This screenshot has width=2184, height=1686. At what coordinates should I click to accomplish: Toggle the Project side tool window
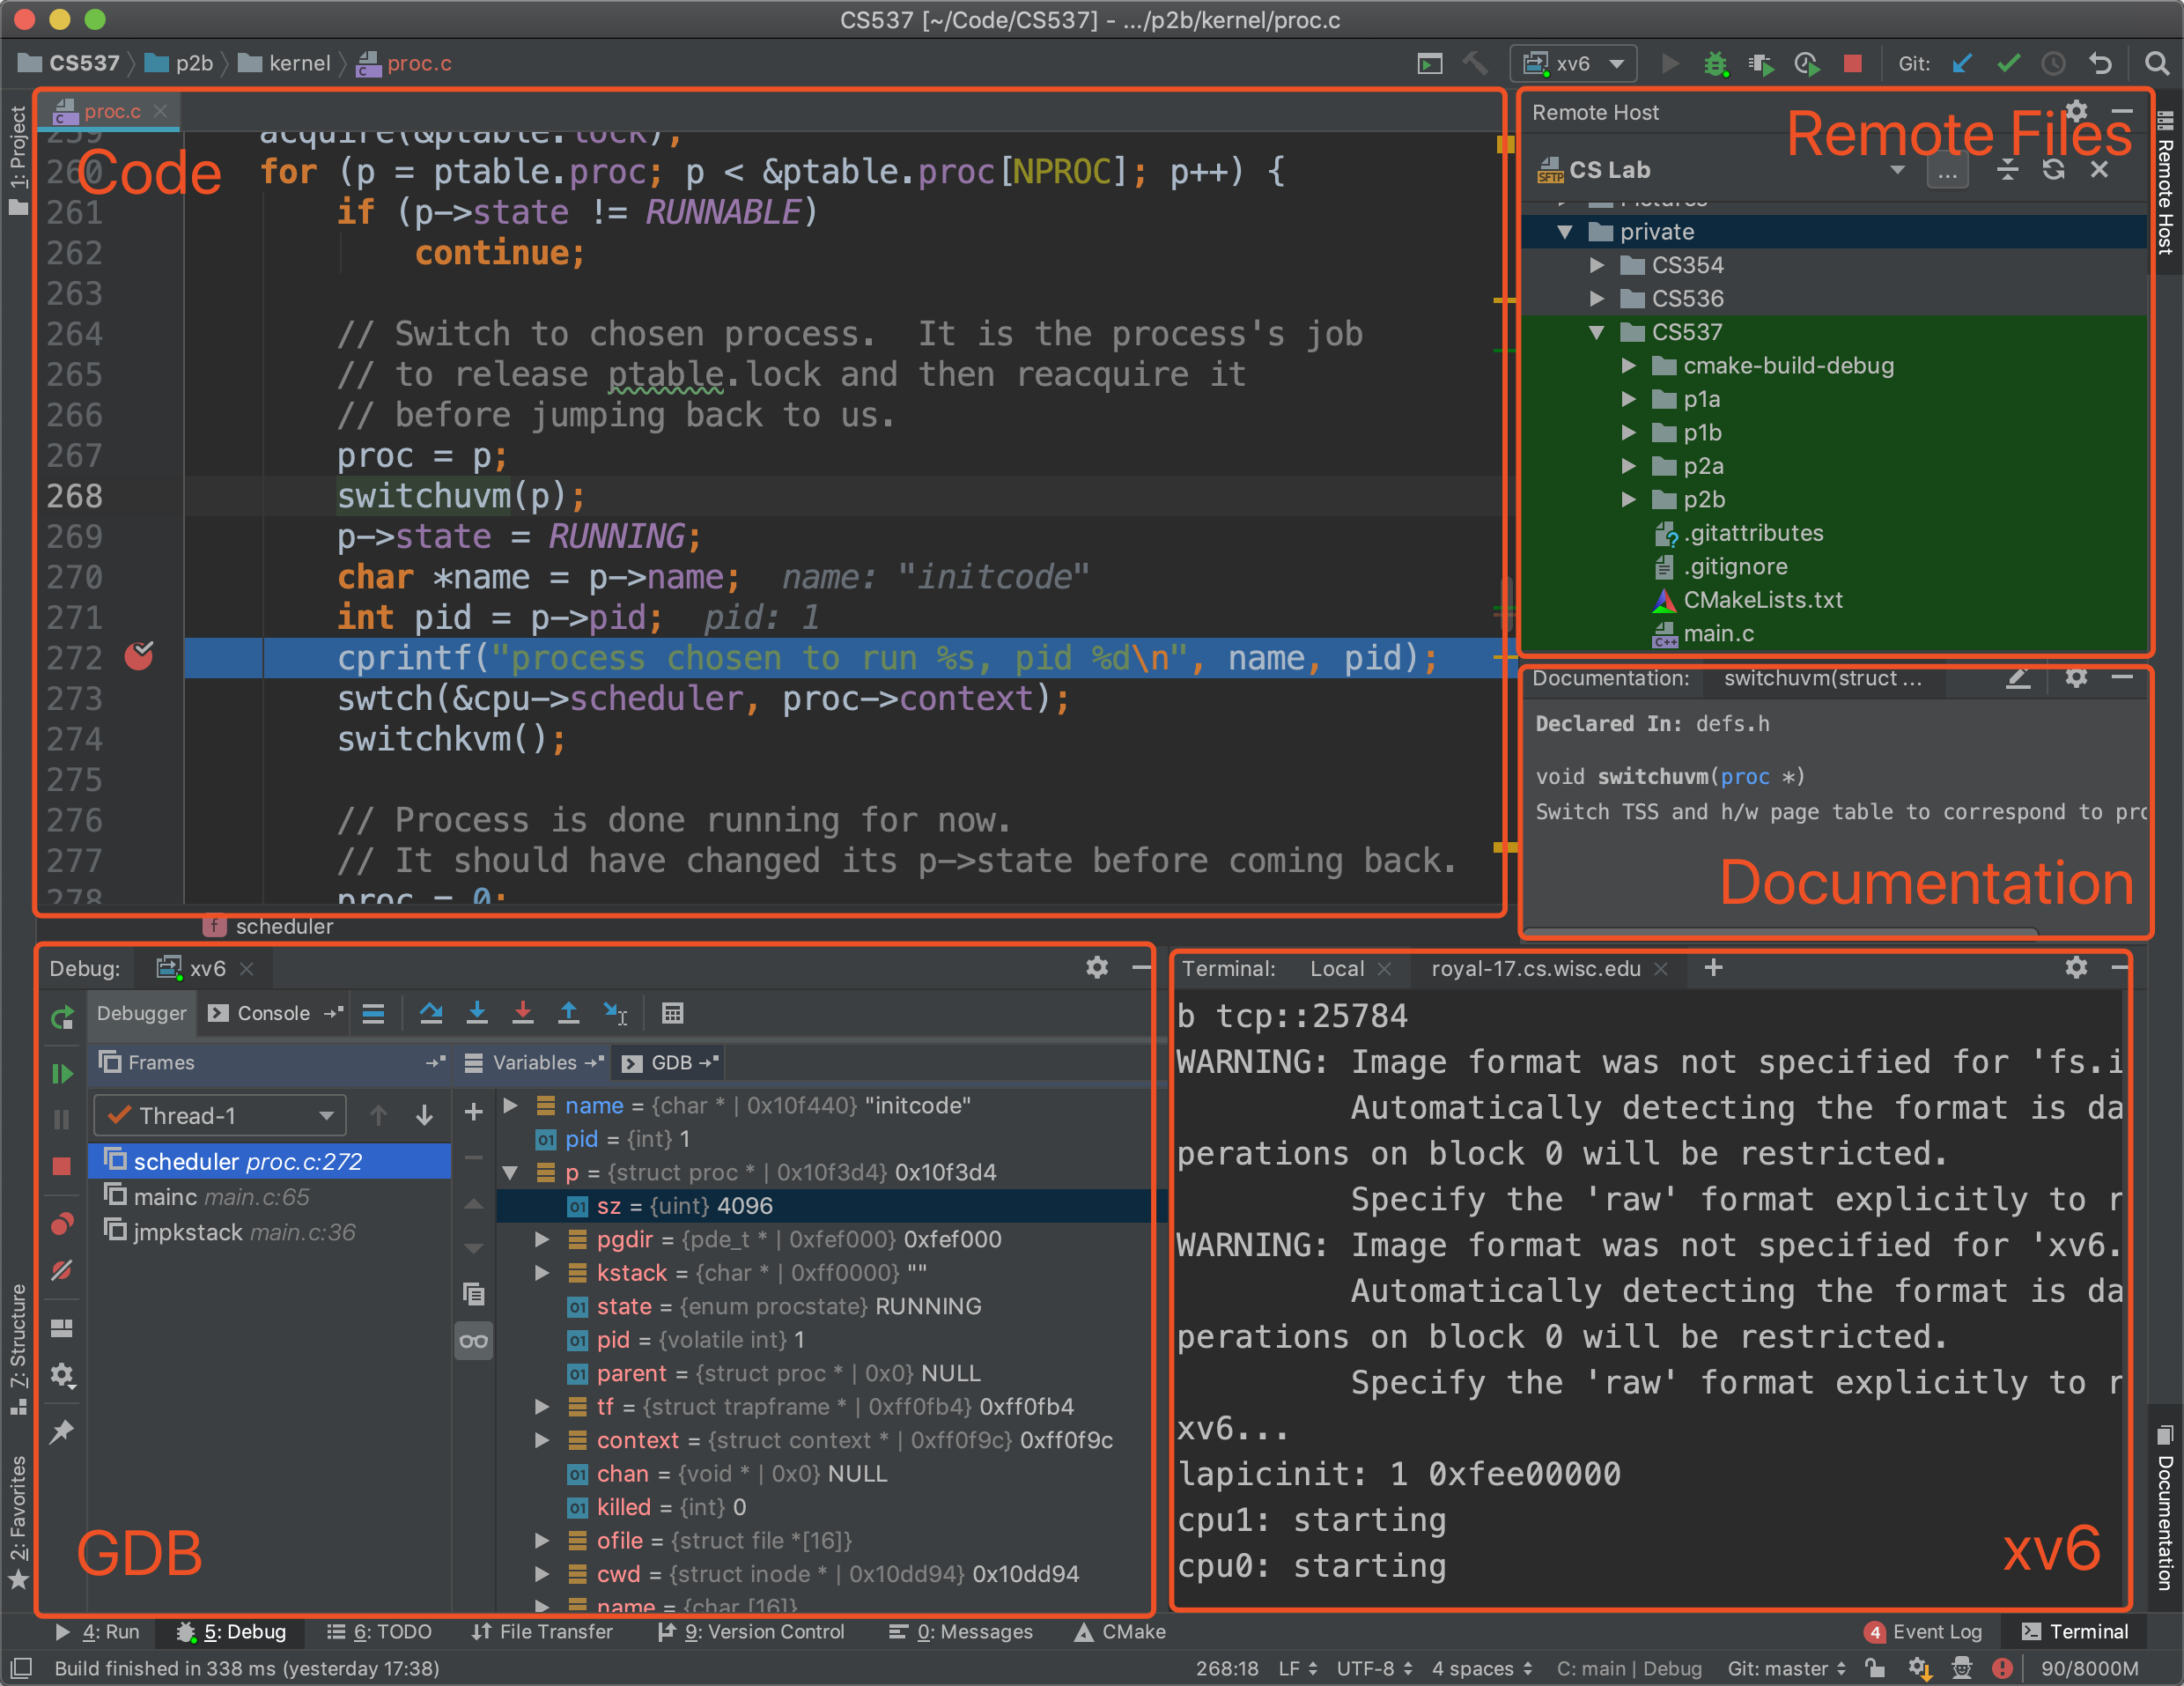click(18, 160)
